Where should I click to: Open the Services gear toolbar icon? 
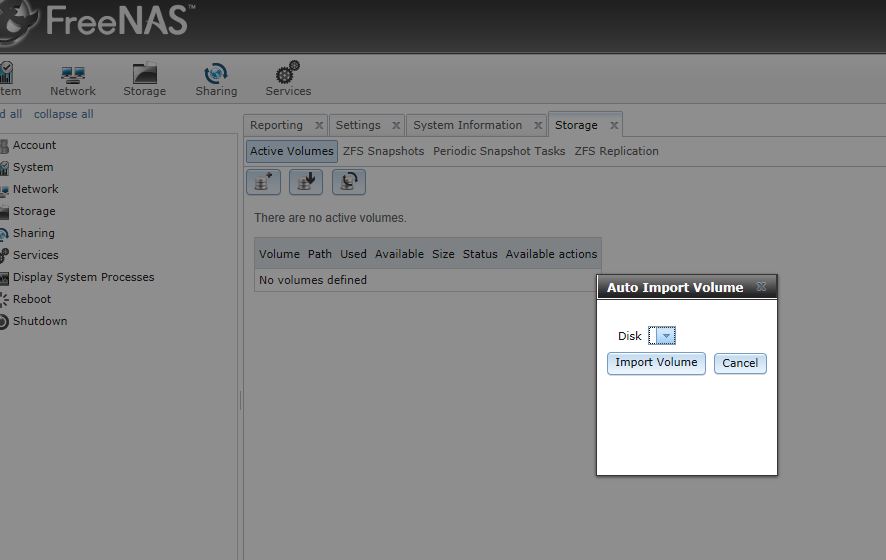click(x=288, y=80)
